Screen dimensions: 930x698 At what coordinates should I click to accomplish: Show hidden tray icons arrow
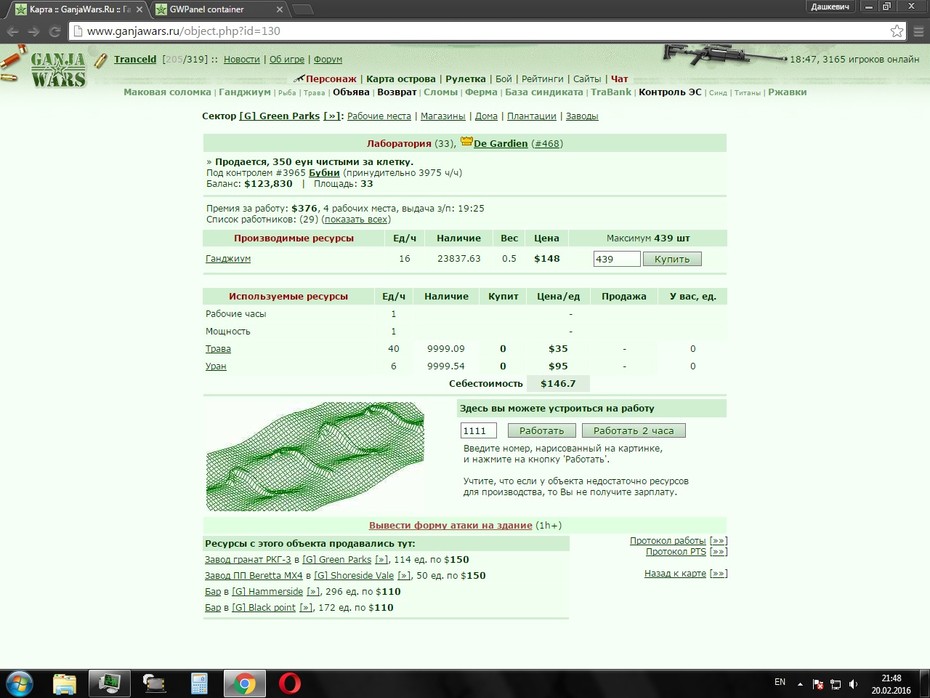800,684
